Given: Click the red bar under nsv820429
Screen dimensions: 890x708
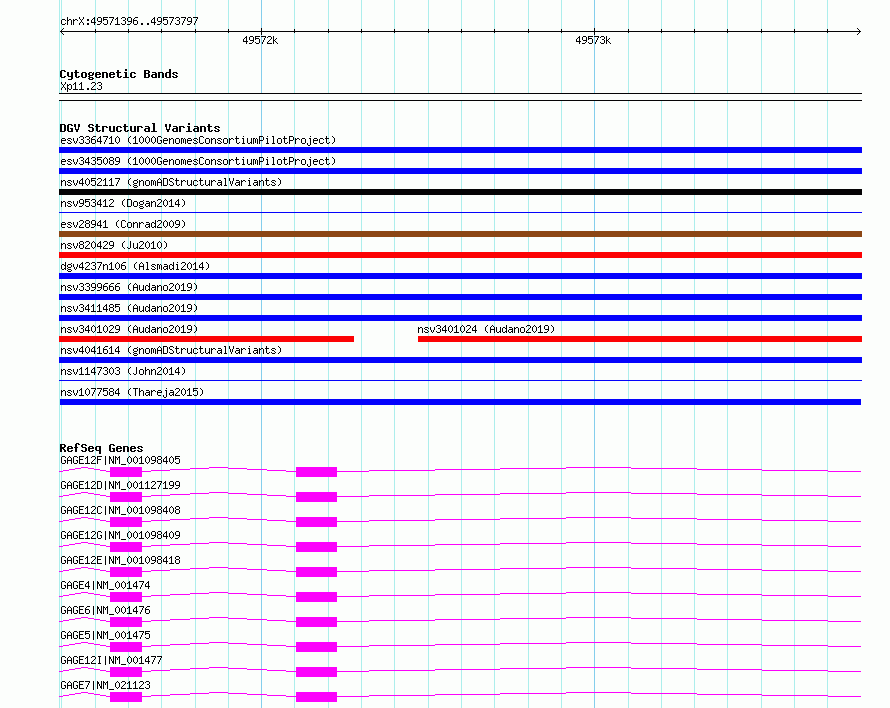Looking at the screenshot, I should coord(460,255).
